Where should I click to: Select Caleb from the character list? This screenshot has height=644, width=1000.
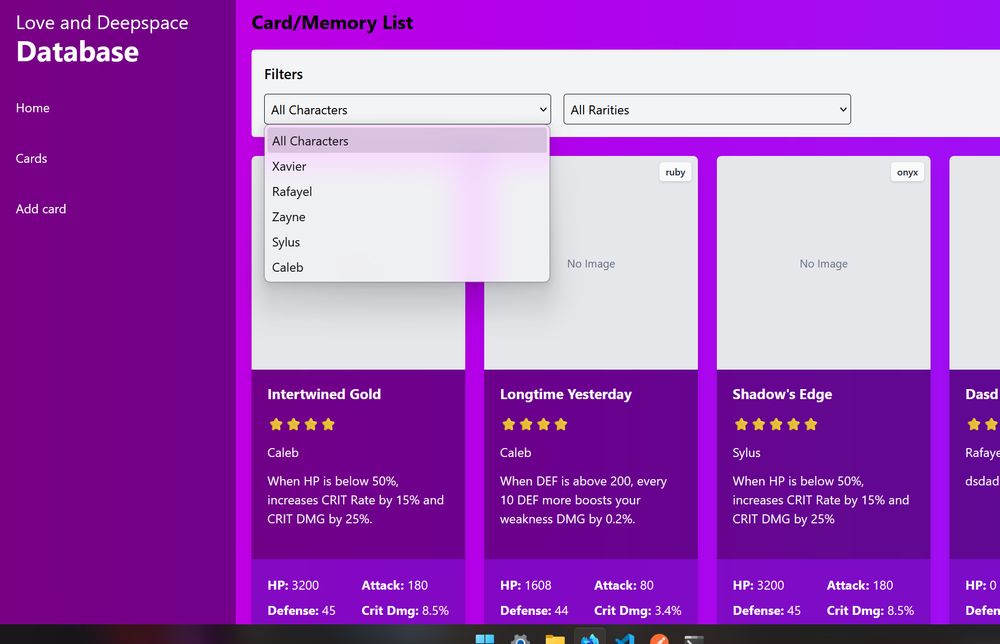(x=407, y=267)
